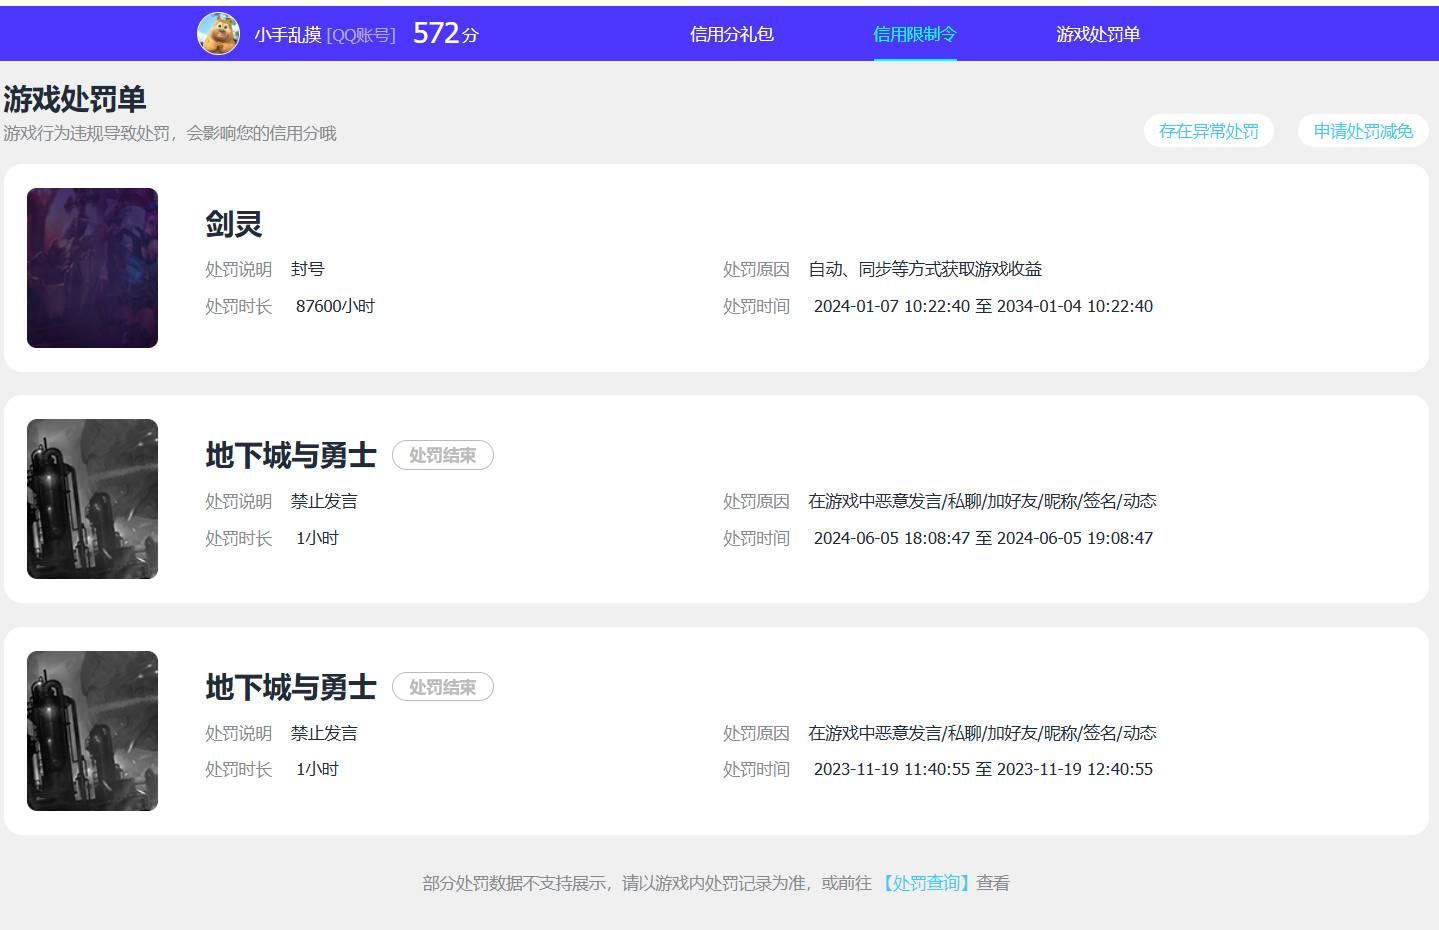Click the 申请处罚减免 button

(x=1362, y=130)
